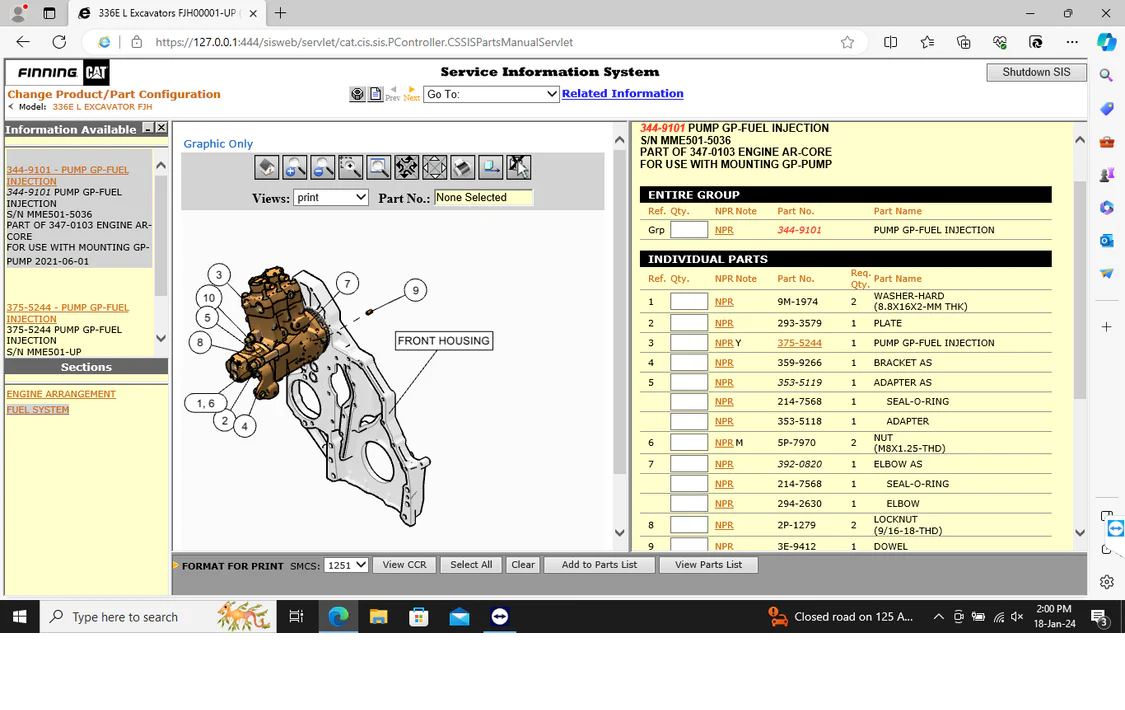The width and height of the screenshot is (1125, 710).
Task: Click the fit-to-window magnifier icon
Action: tap(378, 167)
